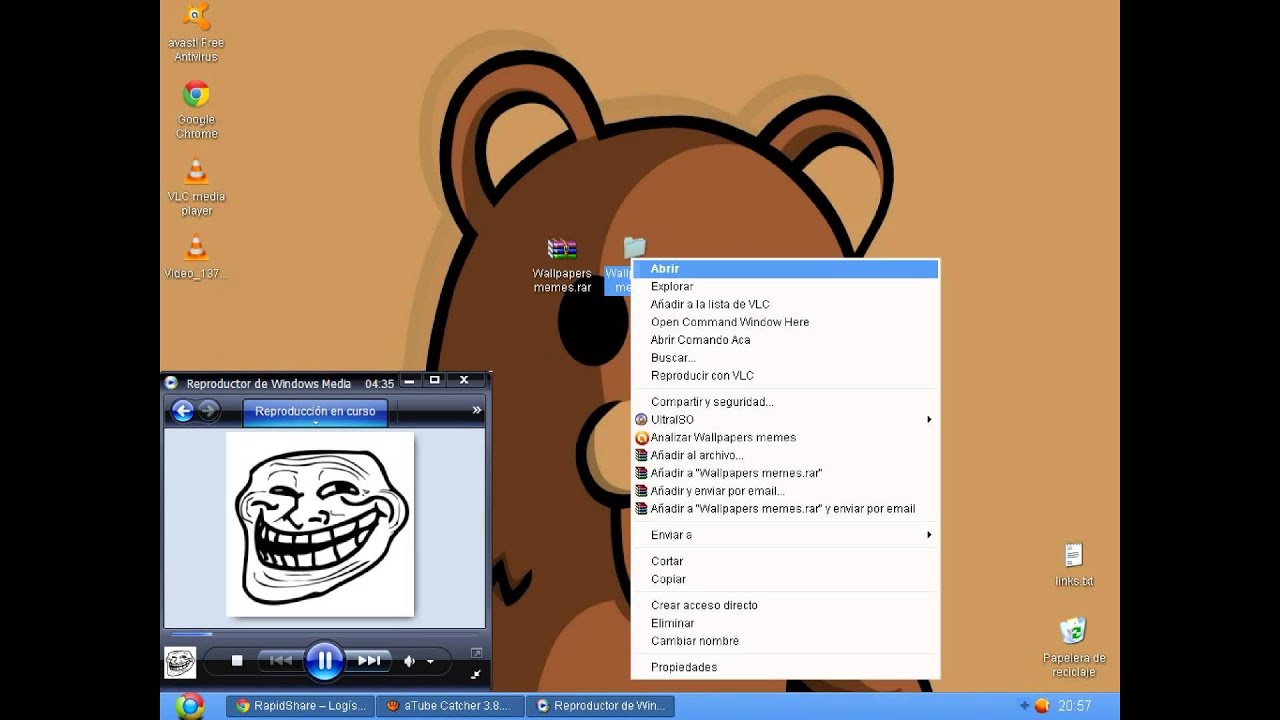Choose Cambiar nombre from the context menu

pos(785,643)
